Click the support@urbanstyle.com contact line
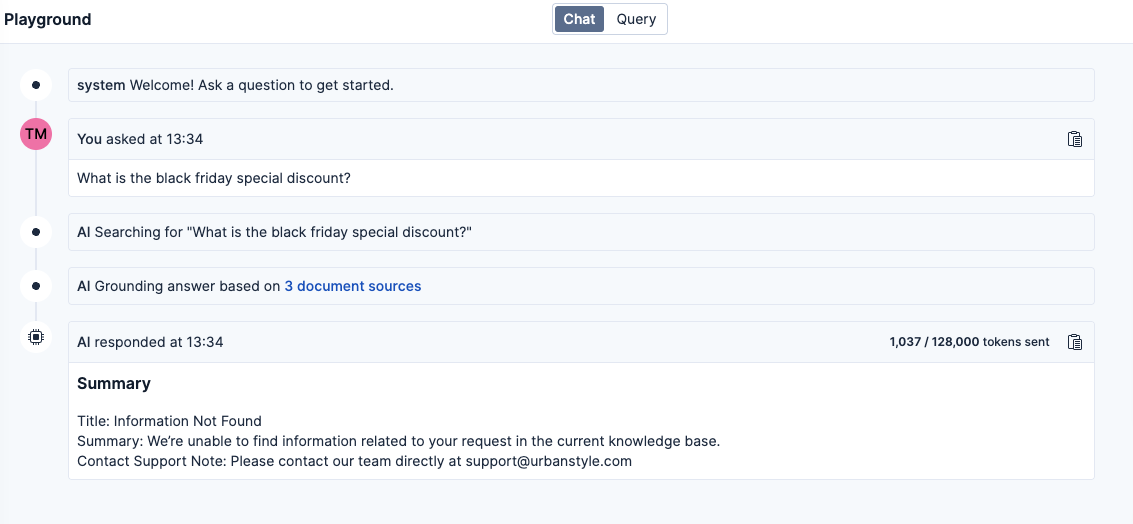This screenshot has height=524, width=1133. tap(354, 461)
